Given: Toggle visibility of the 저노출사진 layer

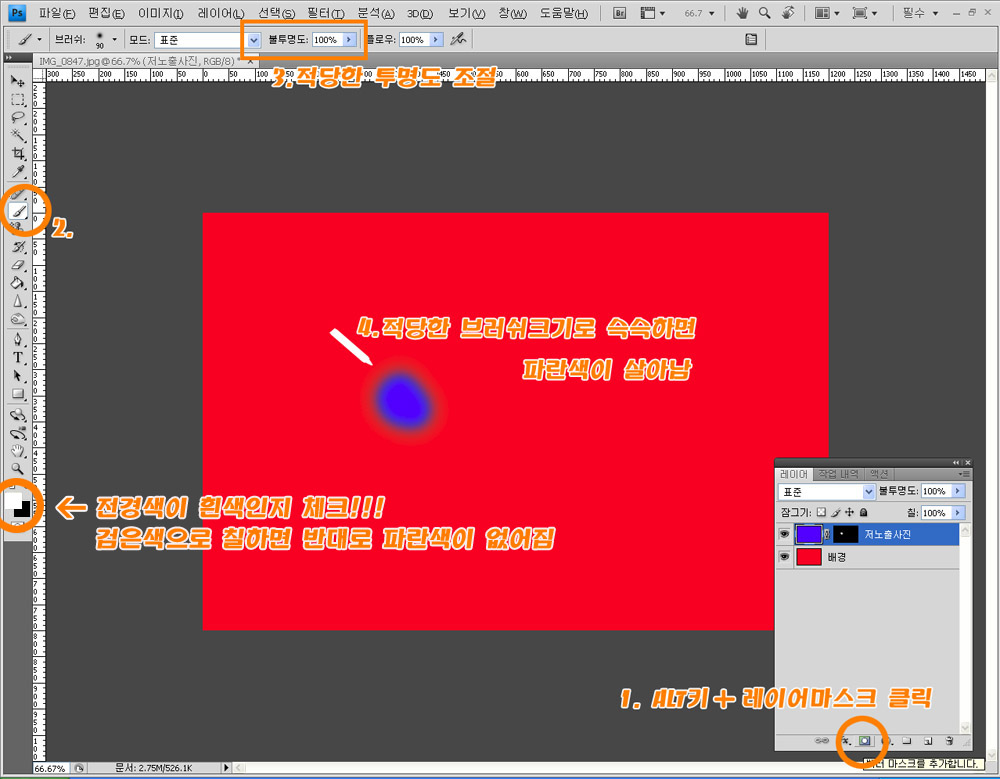Looking at the screenshot, I should (784, 534).
